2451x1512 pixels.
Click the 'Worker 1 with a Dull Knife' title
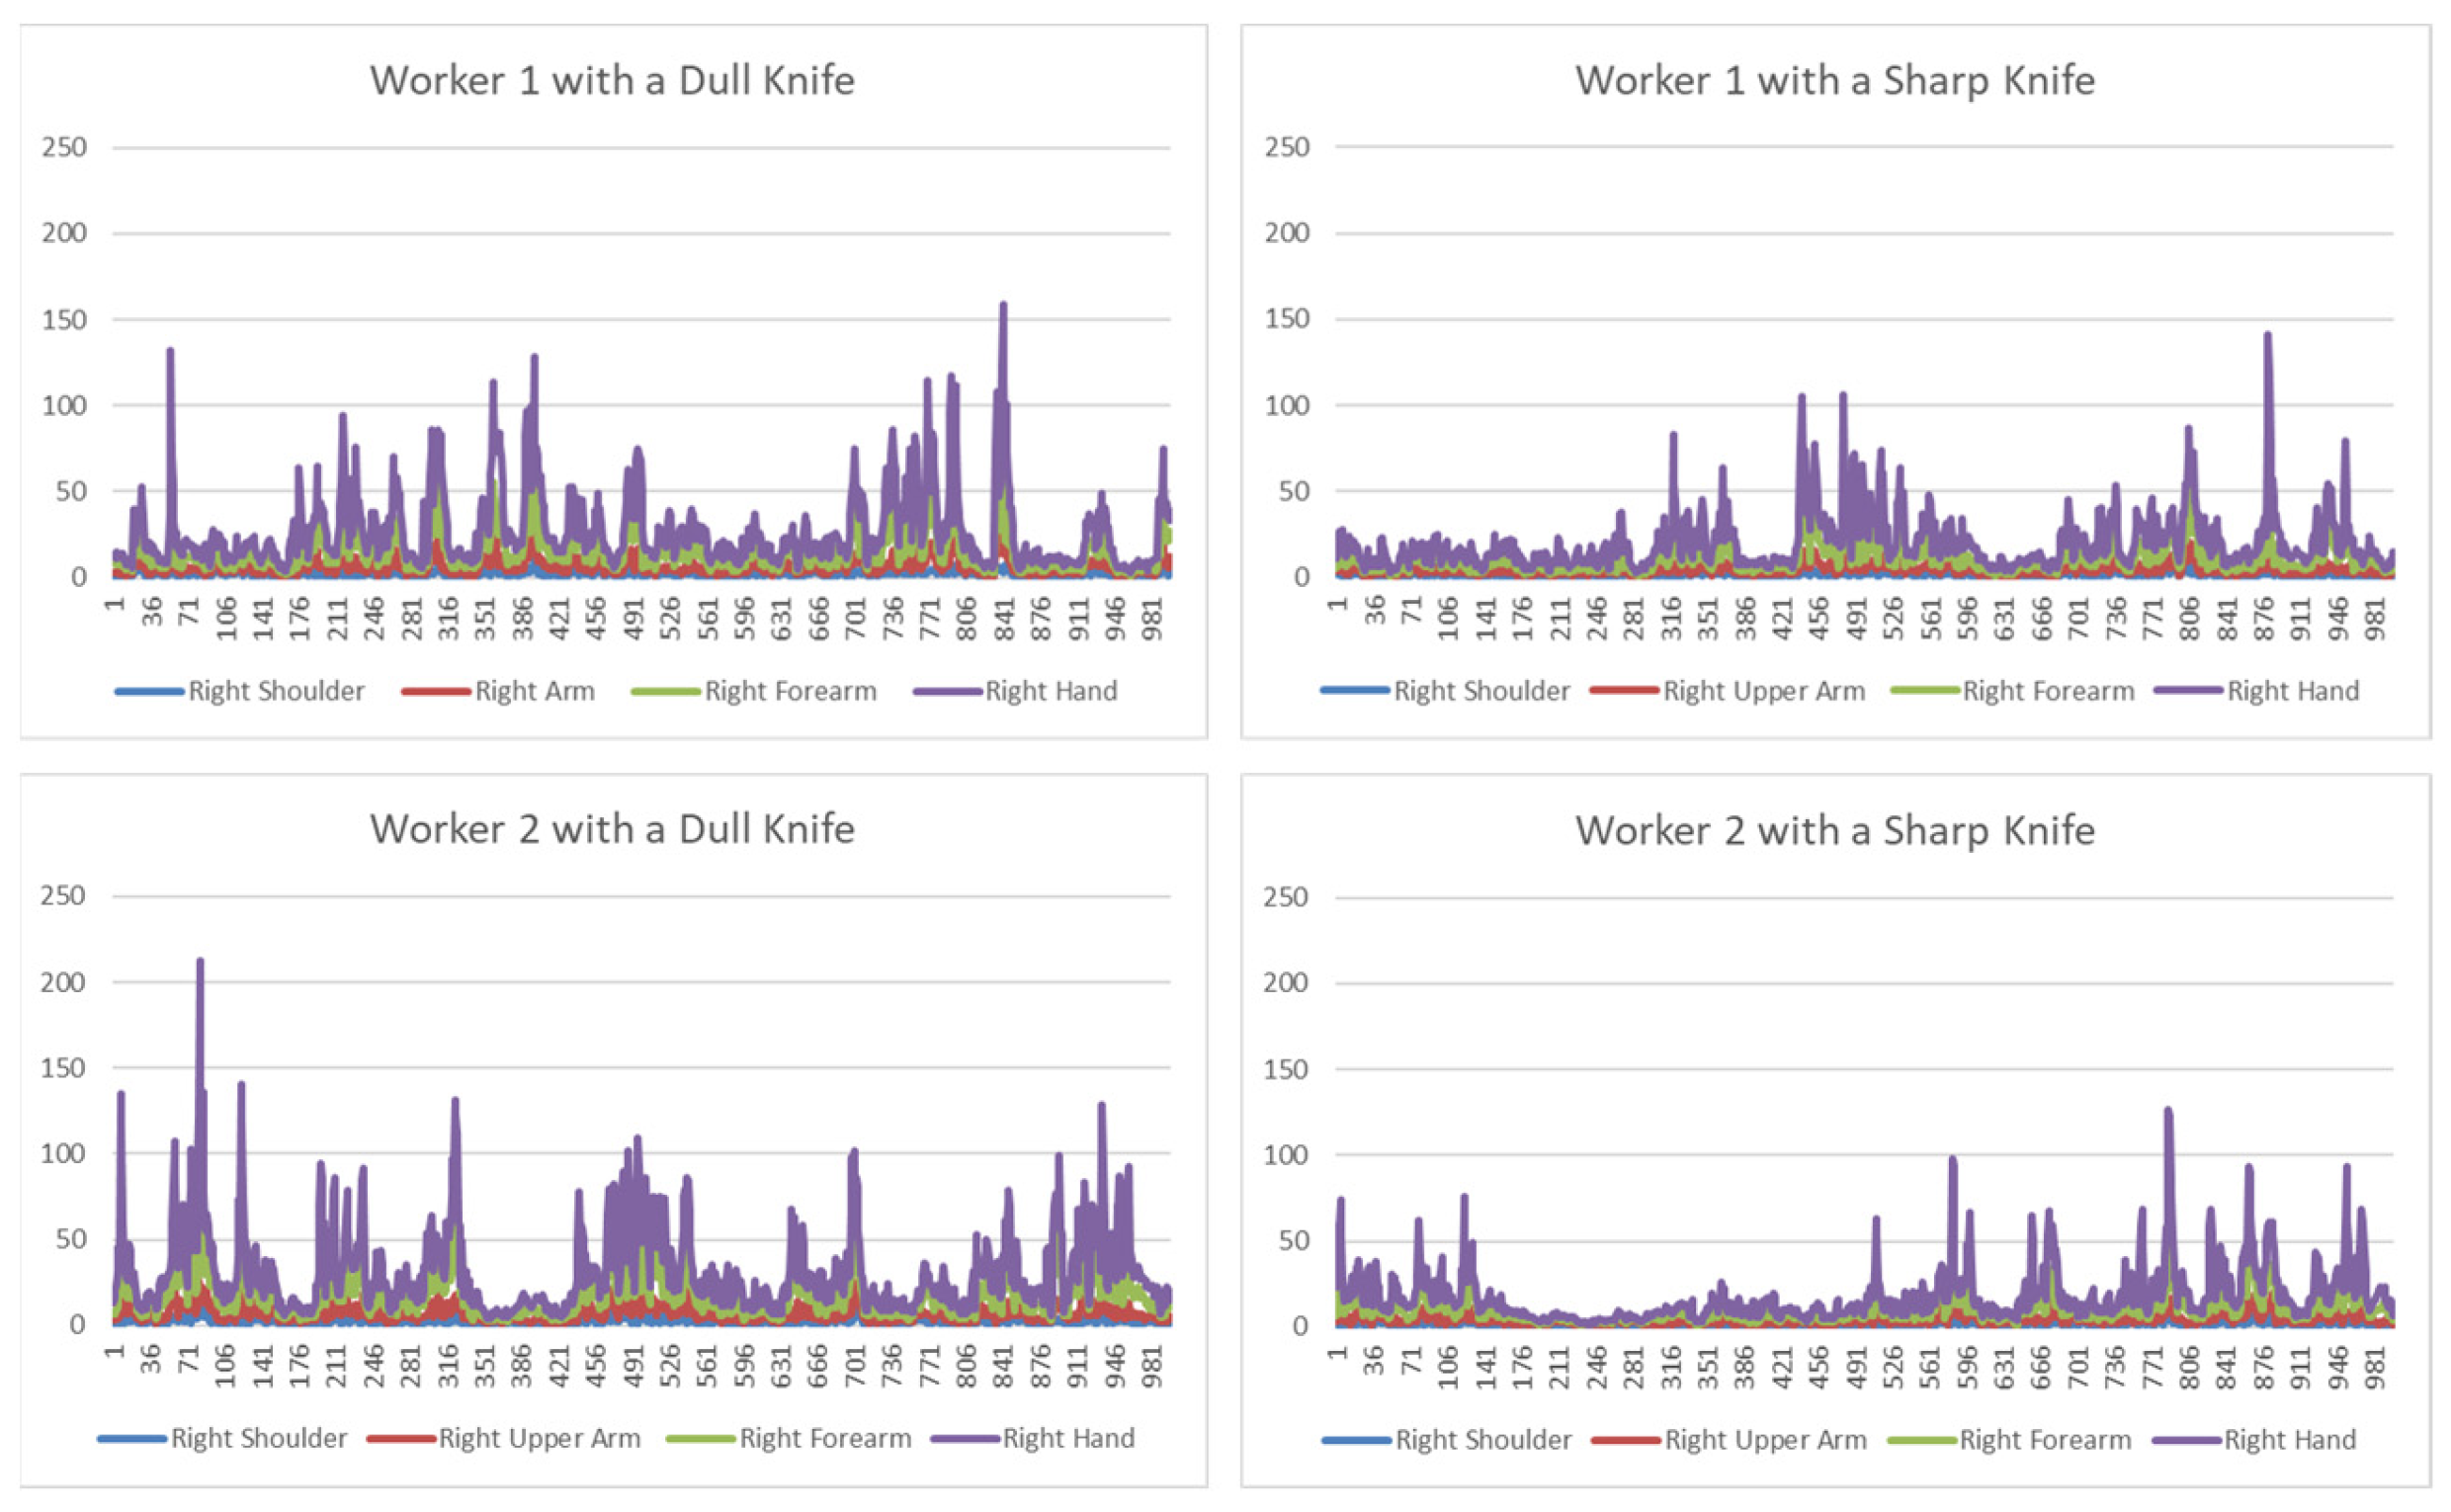[x=612, y=81]
